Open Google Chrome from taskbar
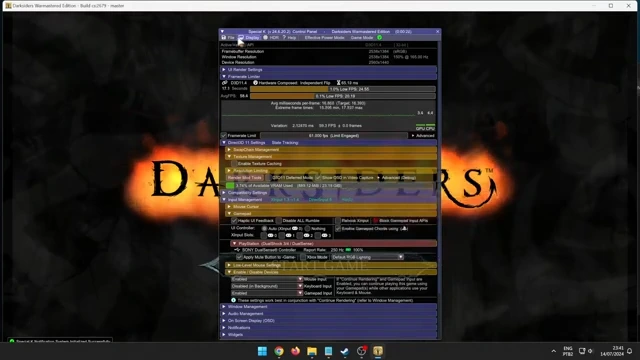Image resolution: width=640 pixels, height=360 pixels. (279, 351)
